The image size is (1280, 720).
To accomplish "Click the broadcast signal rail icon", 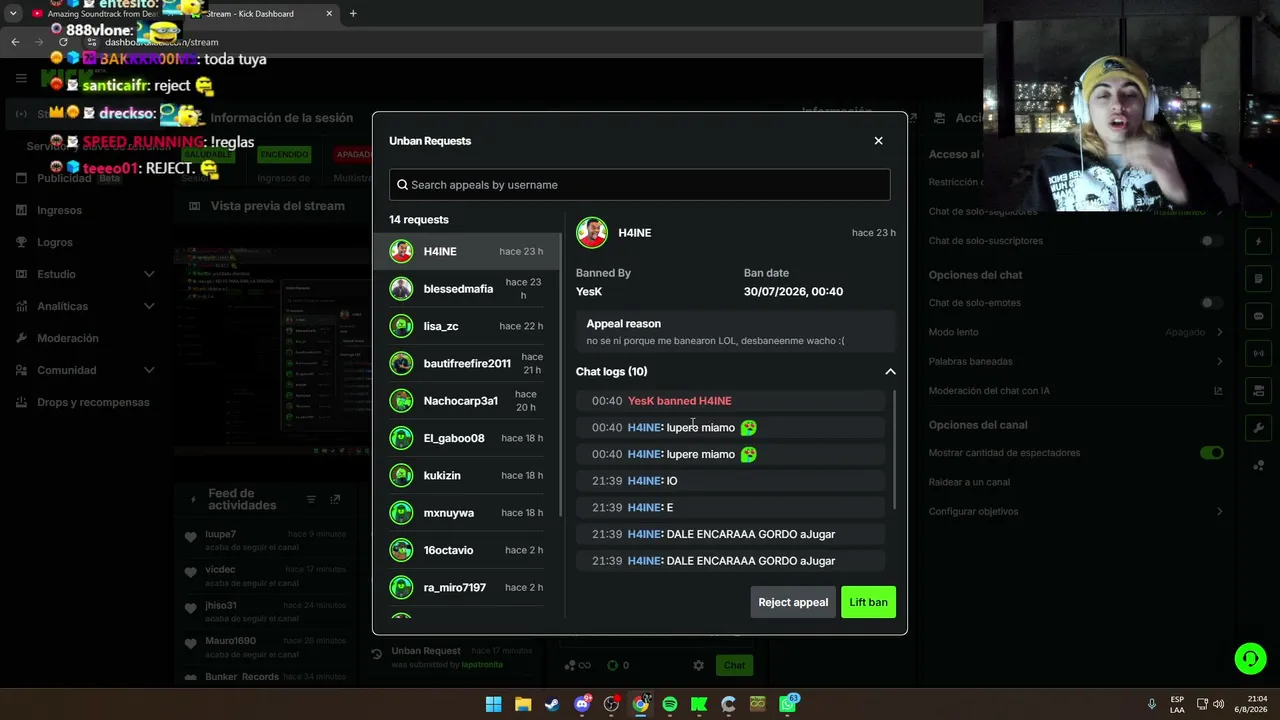I will point(1259,353).
